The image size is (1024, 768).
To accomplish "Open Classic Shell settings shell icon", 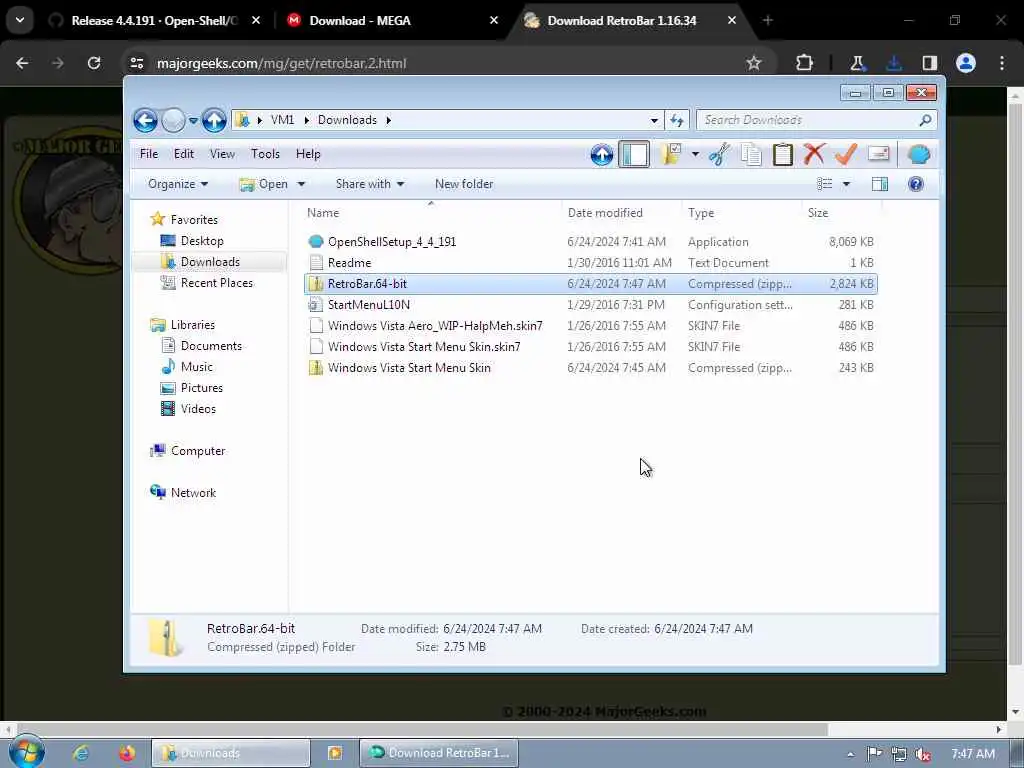I will 918,155.
